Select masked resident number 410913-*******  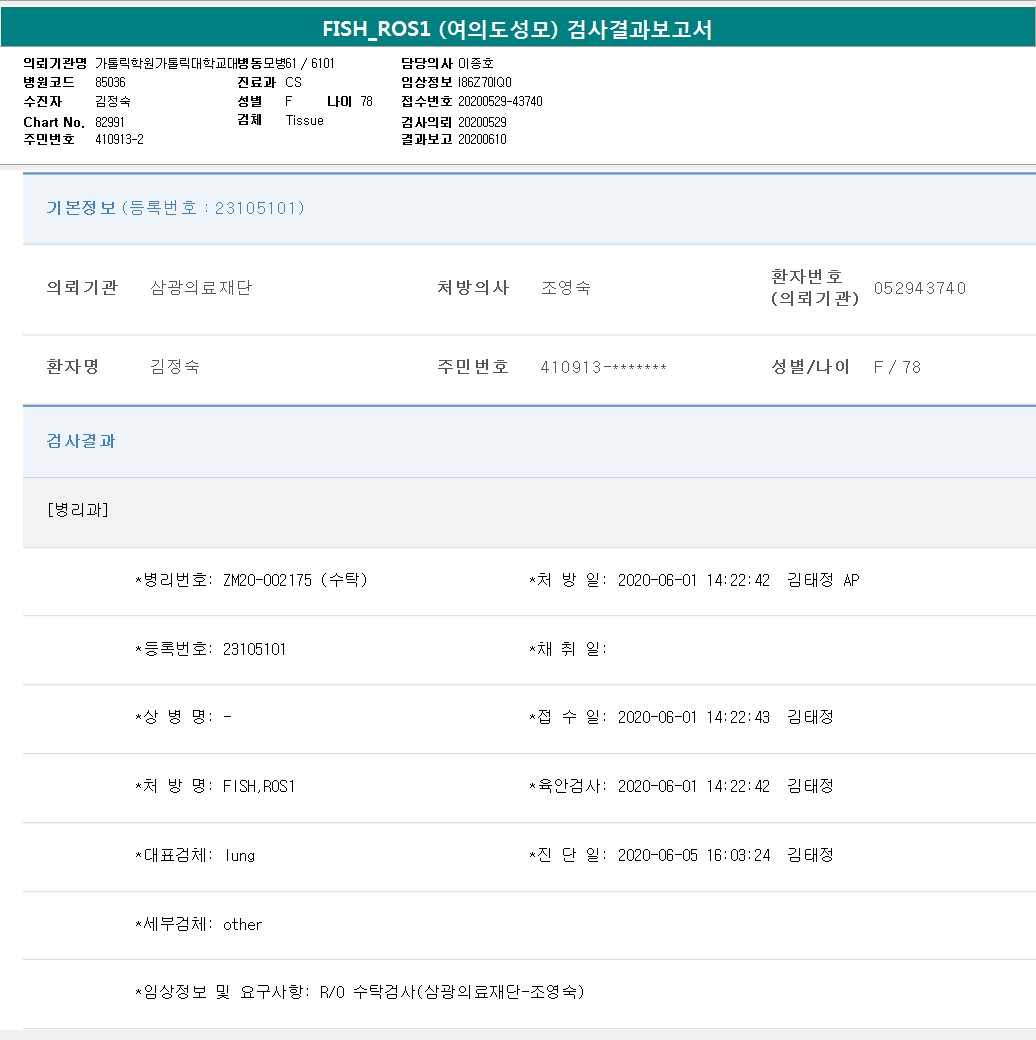click(603, 367)
